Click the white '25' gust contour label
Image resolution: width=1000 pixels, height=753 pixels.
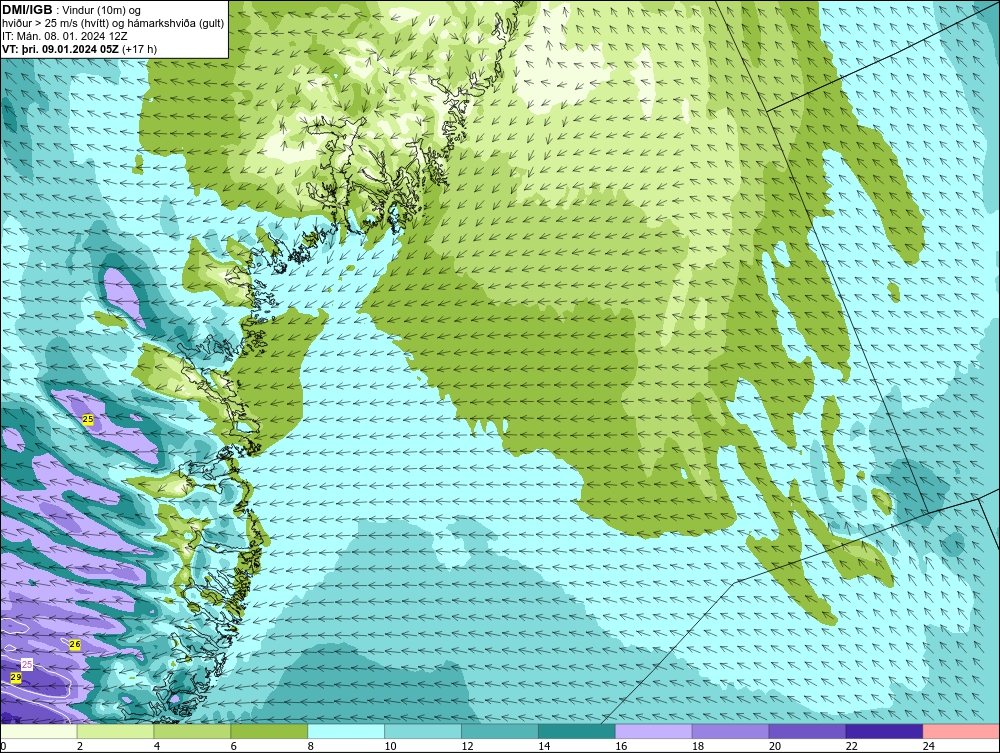tap(27, 664)
